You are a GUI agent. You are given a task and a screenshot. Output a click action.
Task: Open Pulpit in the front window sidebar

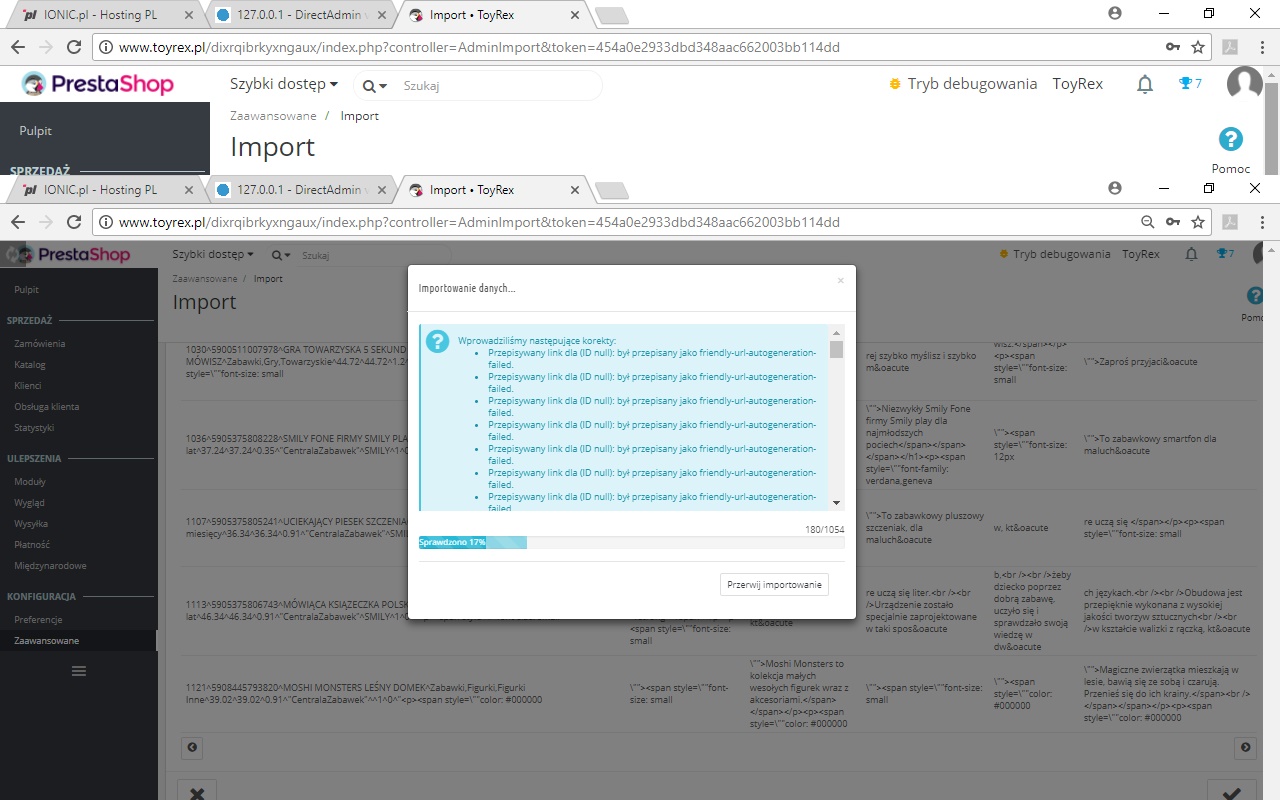(27, 289)
